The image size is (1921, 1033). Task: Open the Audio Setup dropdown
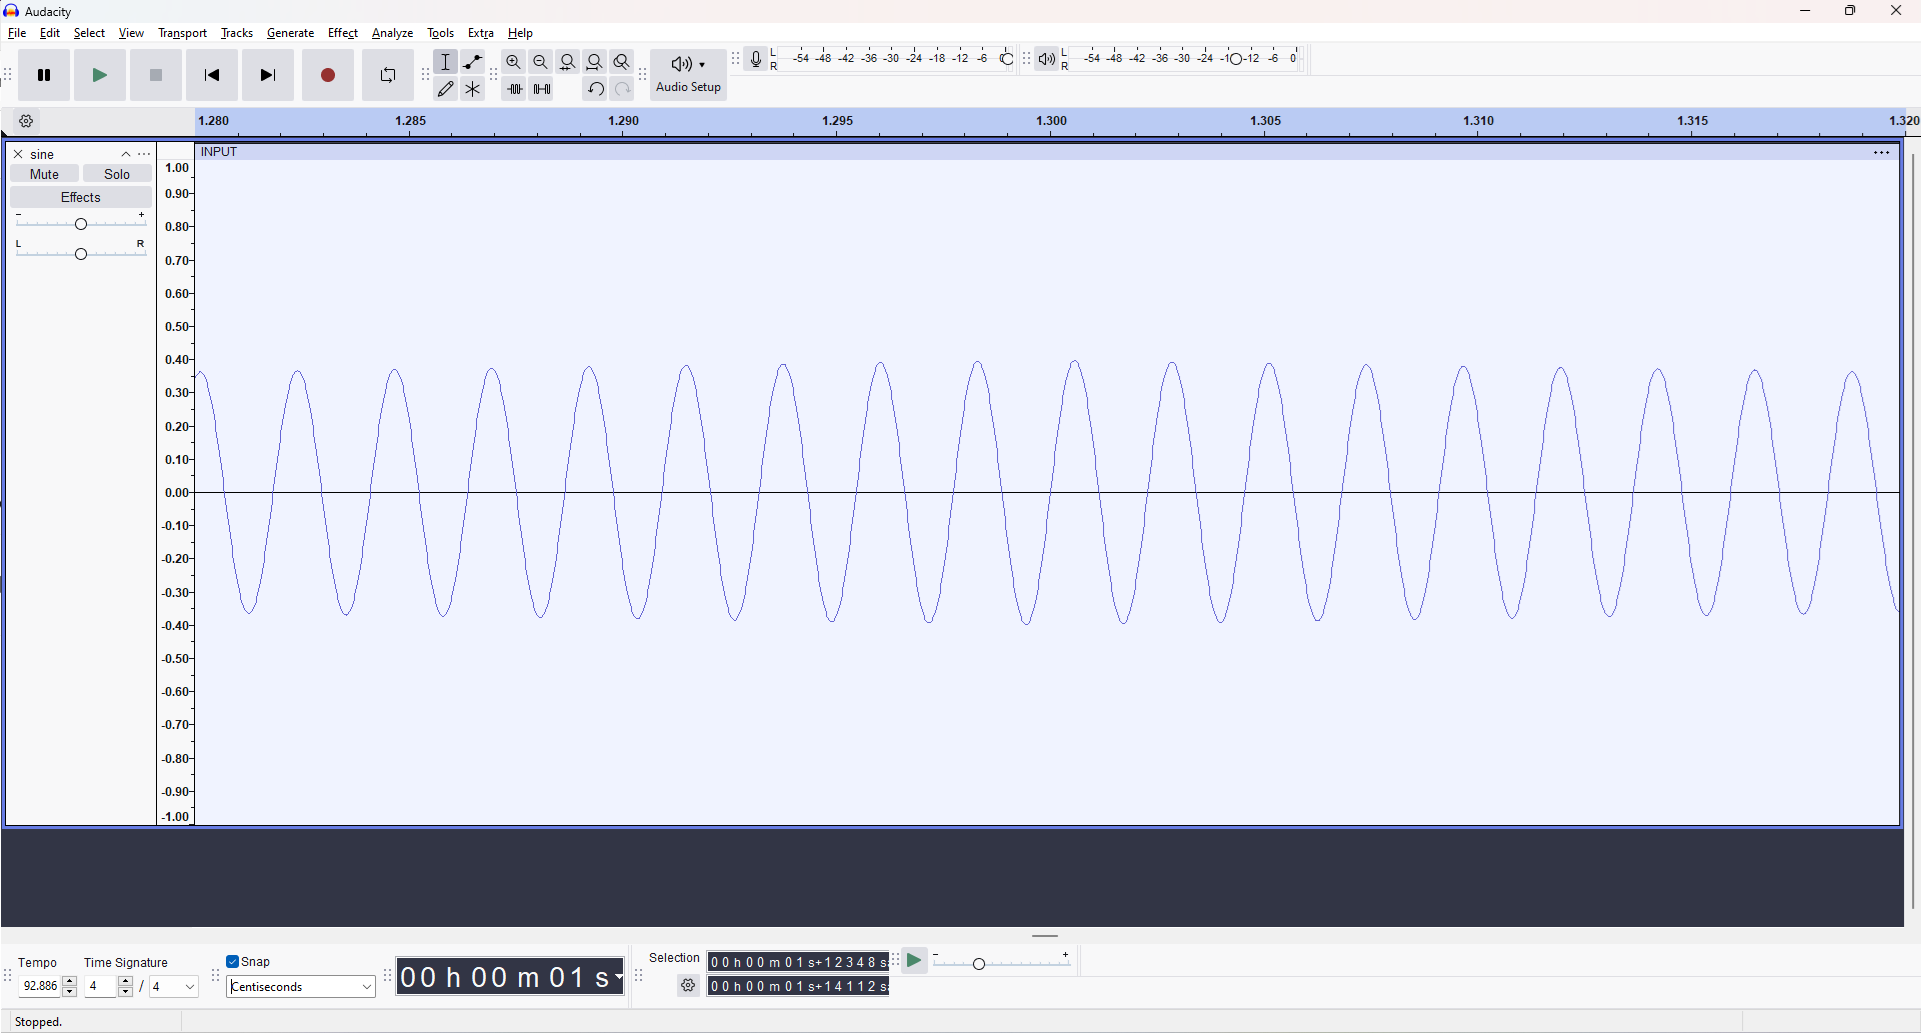(688, 74)
